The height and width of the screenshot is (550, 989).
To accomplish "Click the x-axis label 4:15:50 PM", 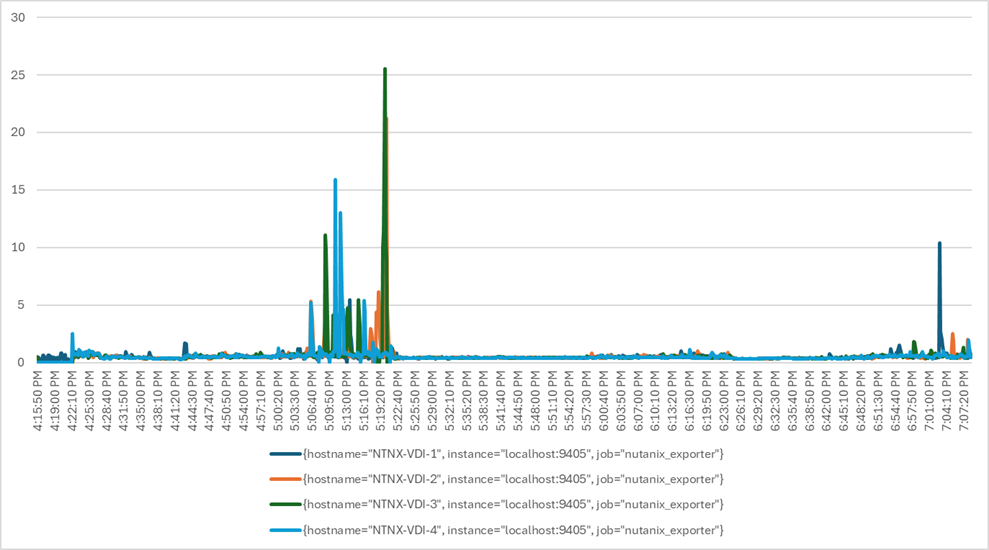I will click(x=38, y=401).
